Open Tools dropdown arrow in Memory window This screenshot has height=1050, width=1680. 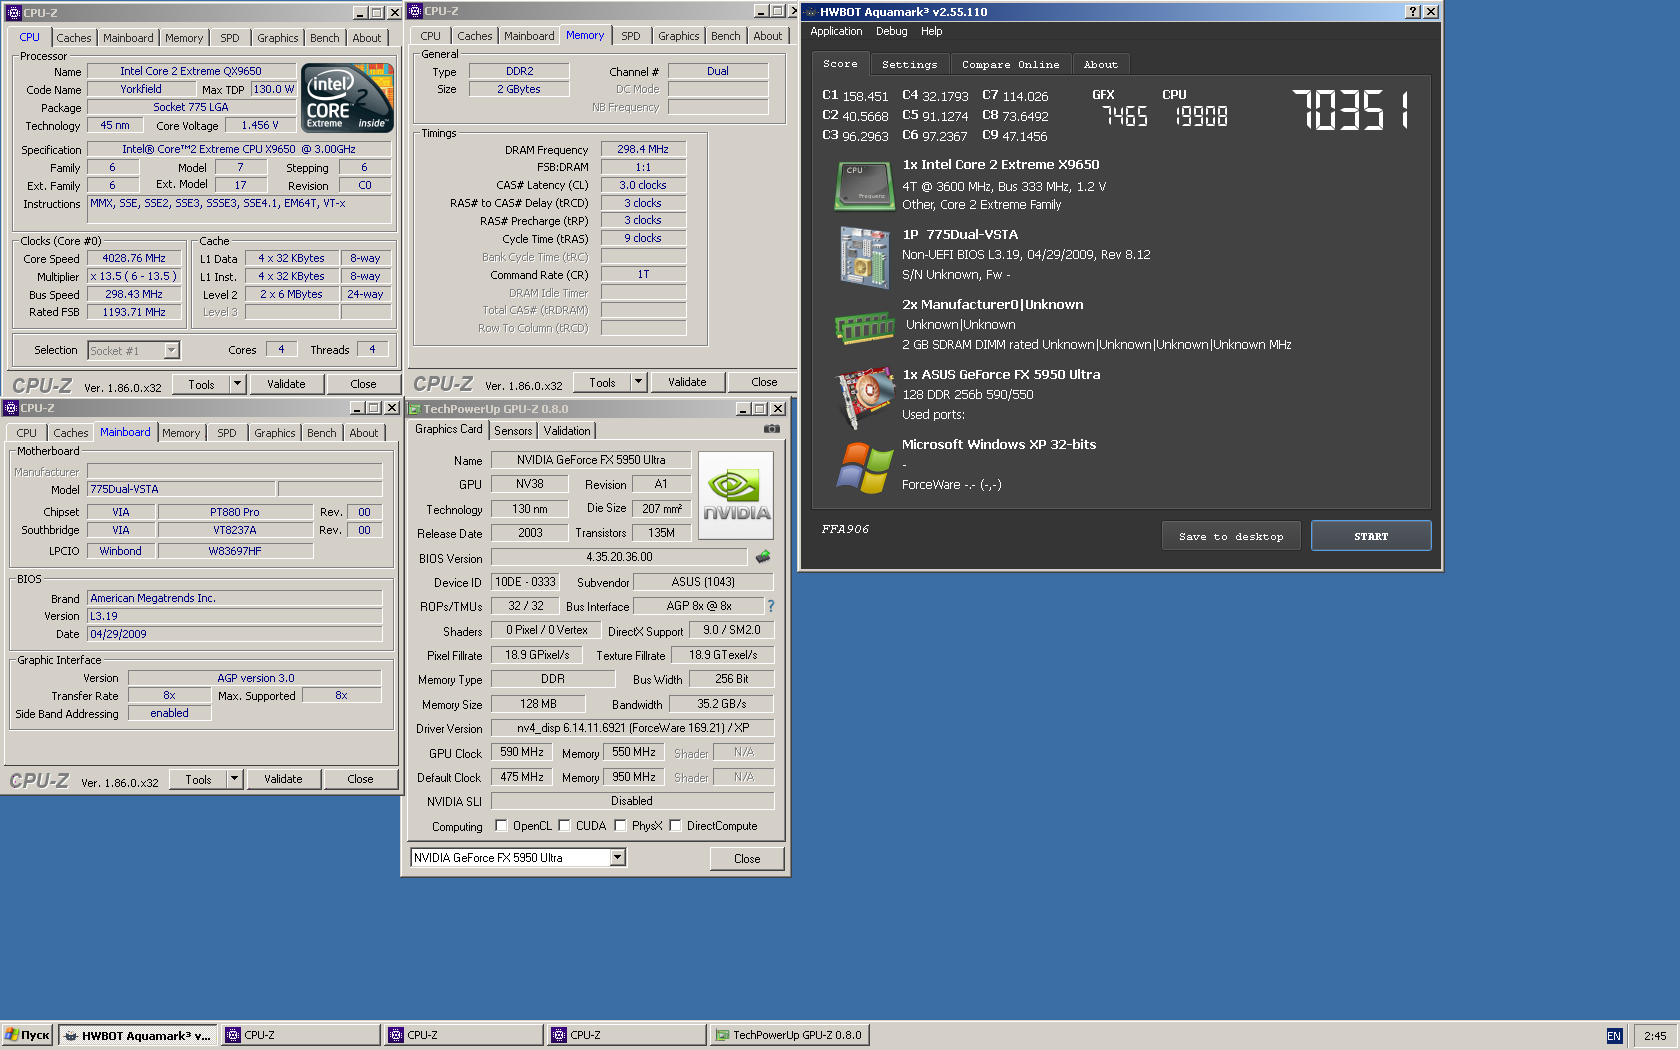(x=639, y=382)
